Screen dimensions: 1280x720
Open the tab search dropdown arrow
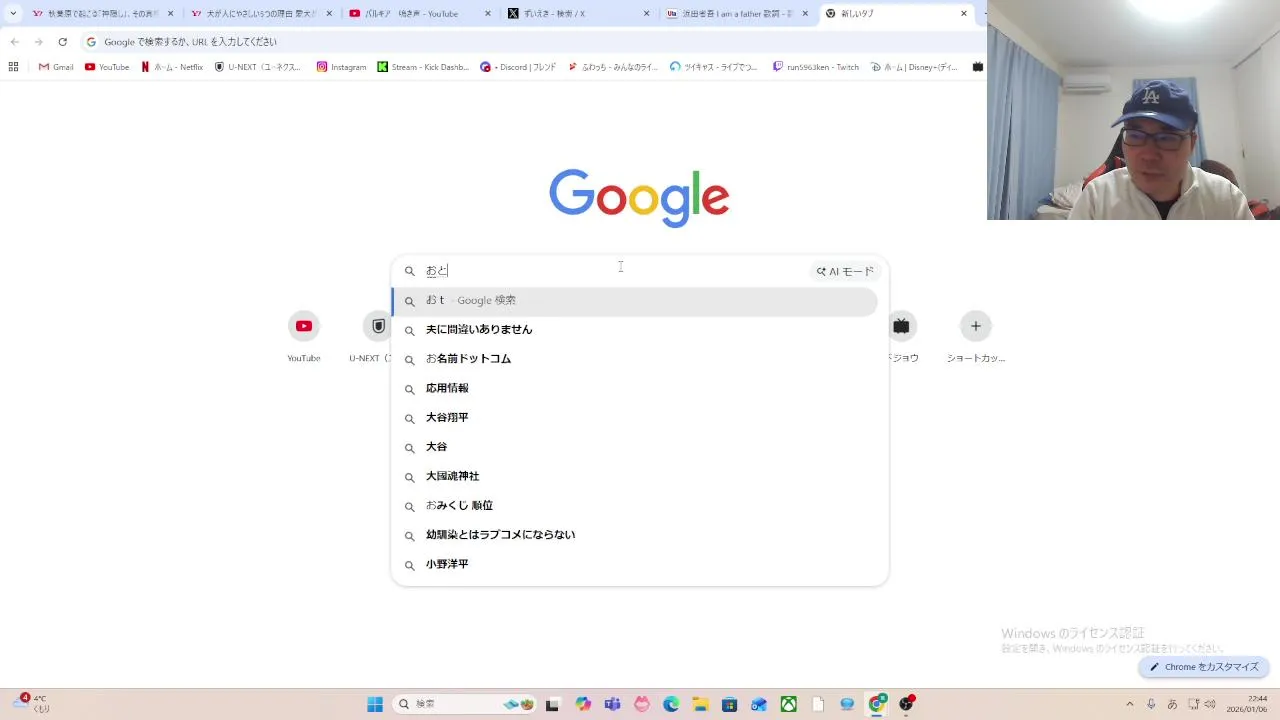13,14
